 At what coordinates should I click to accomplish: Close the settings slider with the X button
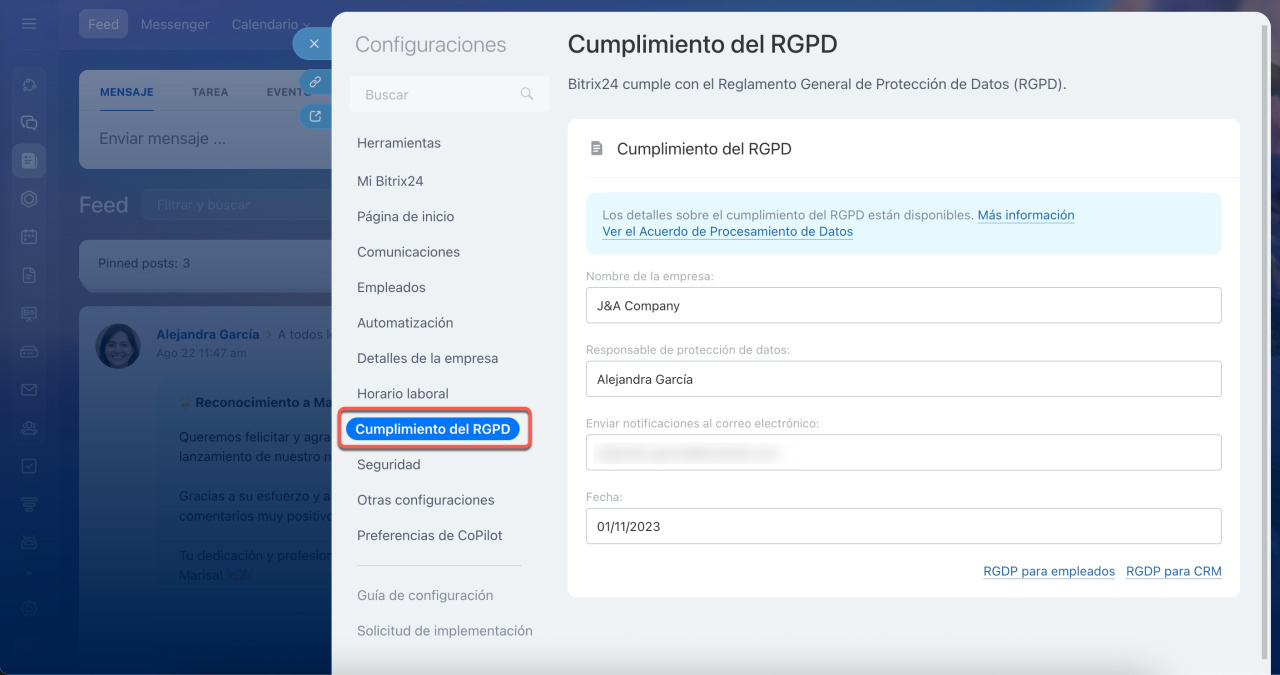pos(314,44)
